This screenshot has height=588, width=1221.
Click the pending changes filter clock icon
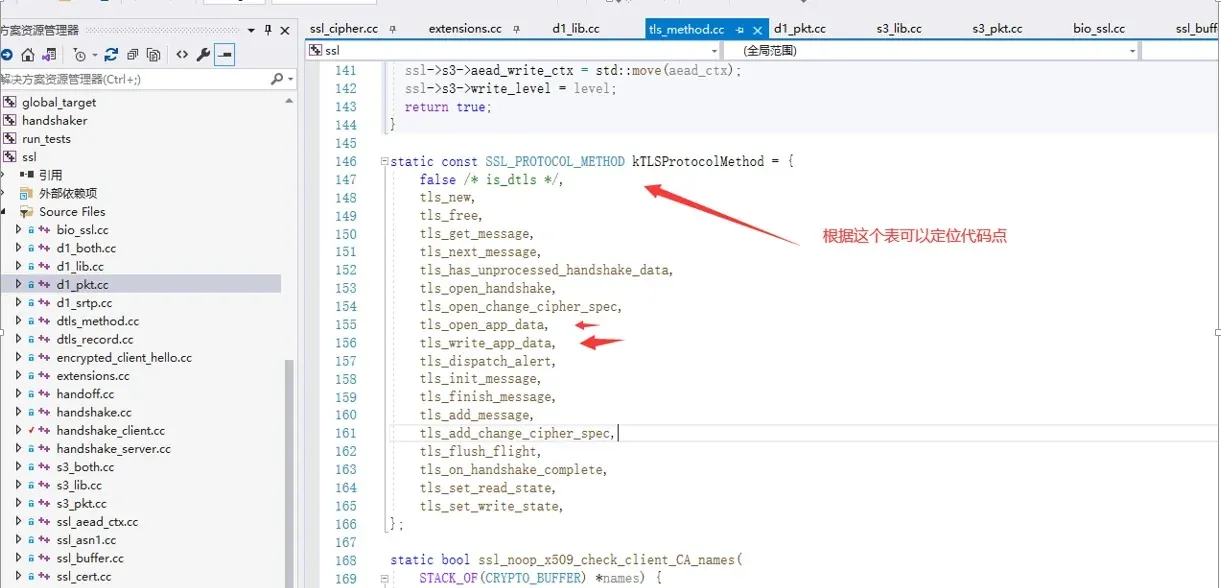(80, 54)
